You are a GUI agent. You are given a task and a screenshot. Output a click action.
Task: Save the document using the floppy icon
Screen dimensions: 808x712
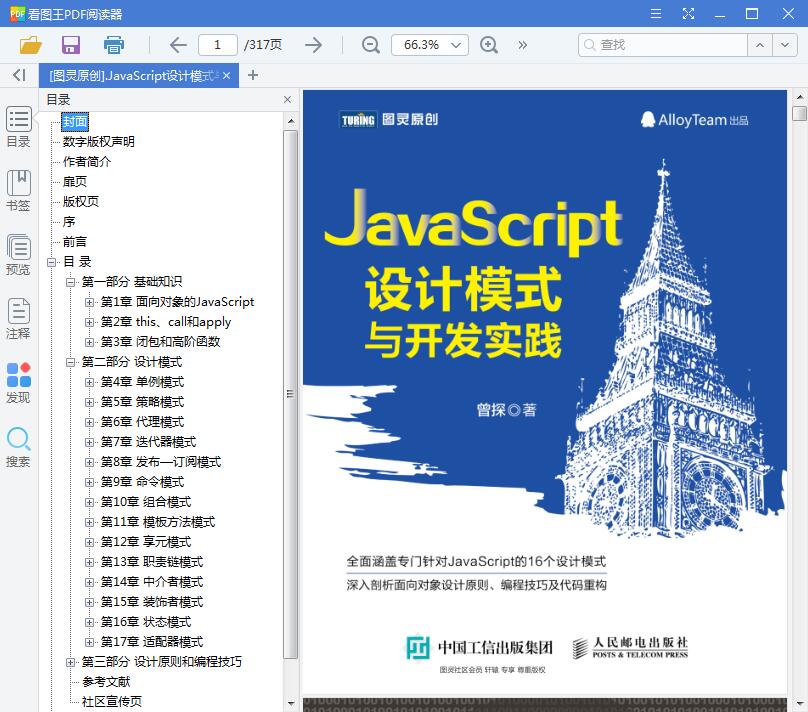tap(71, 45)
